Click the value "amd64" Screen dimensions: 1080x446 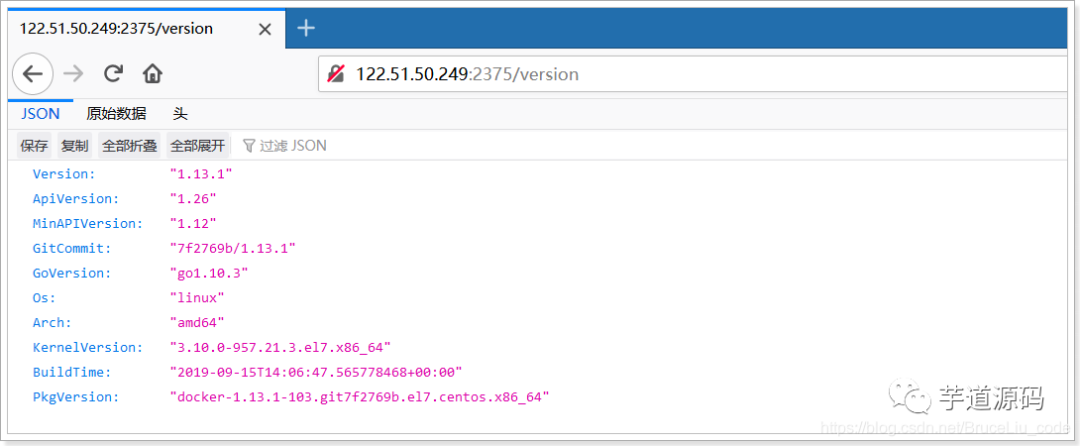(x=198, y=323)
